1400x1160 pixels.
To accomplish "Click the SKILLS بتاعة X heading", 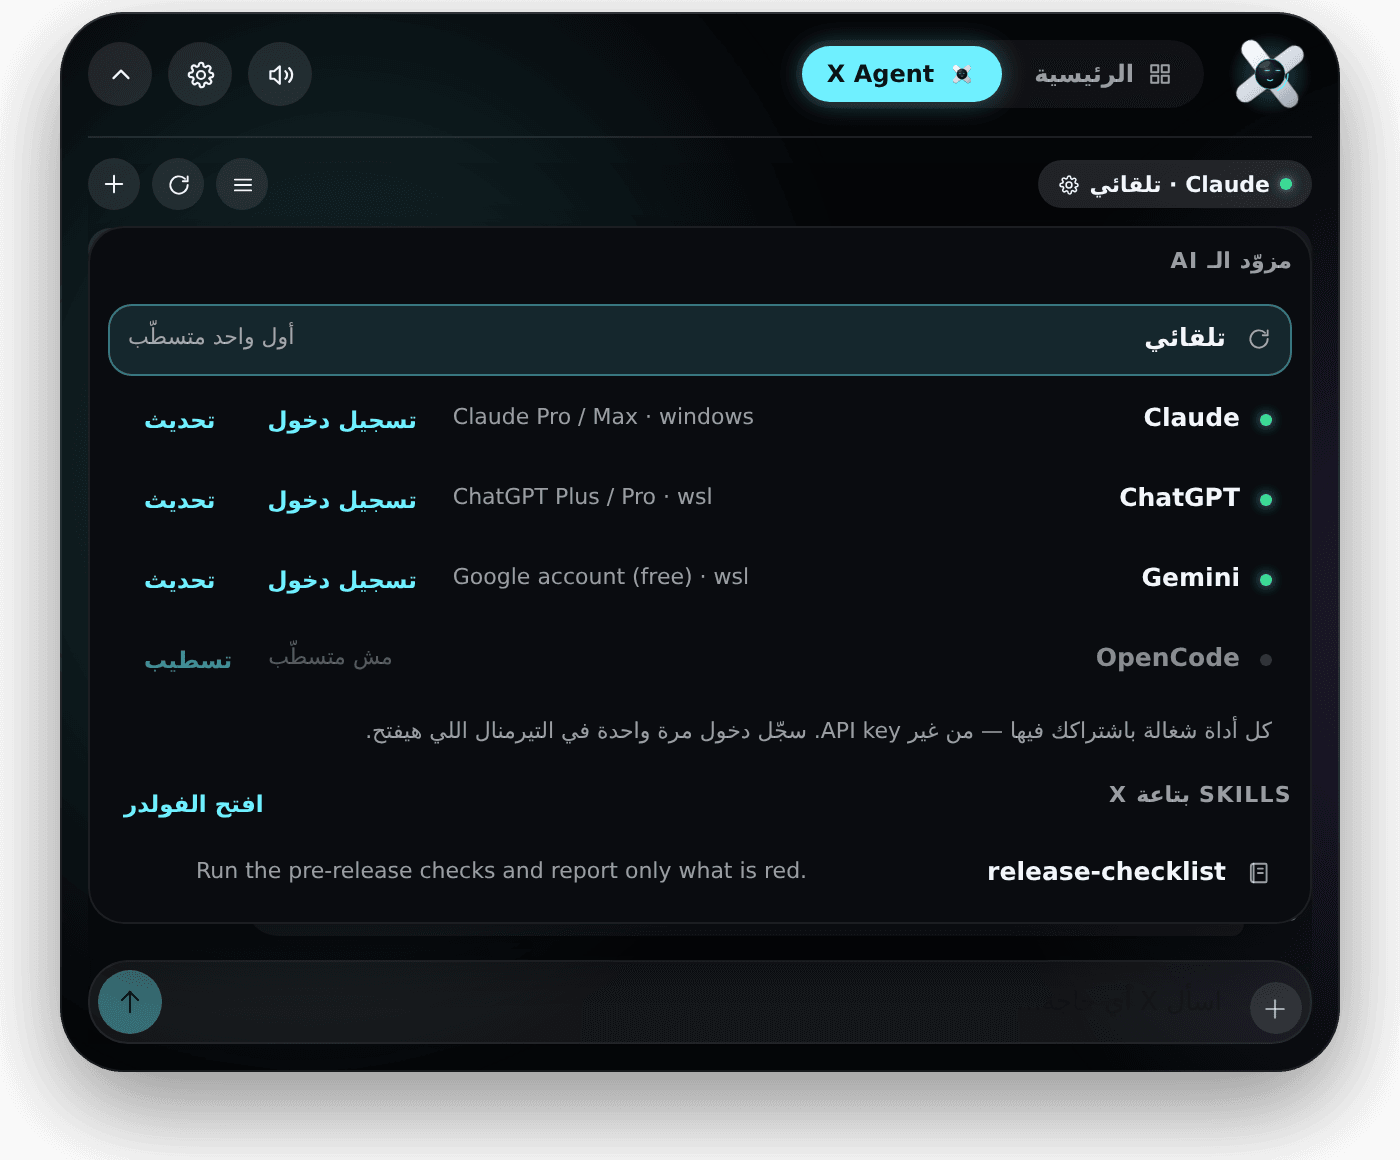I will click(1199, 795).
